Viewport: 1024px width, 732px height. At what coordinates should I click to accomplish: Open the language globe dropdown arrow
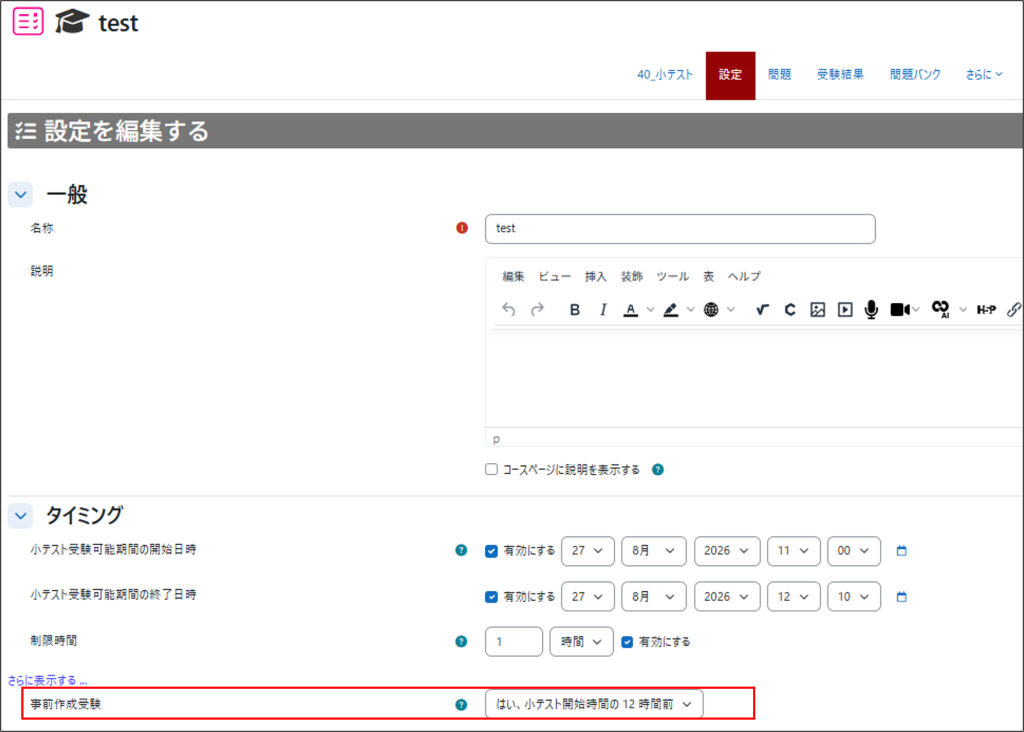(731, 310)
